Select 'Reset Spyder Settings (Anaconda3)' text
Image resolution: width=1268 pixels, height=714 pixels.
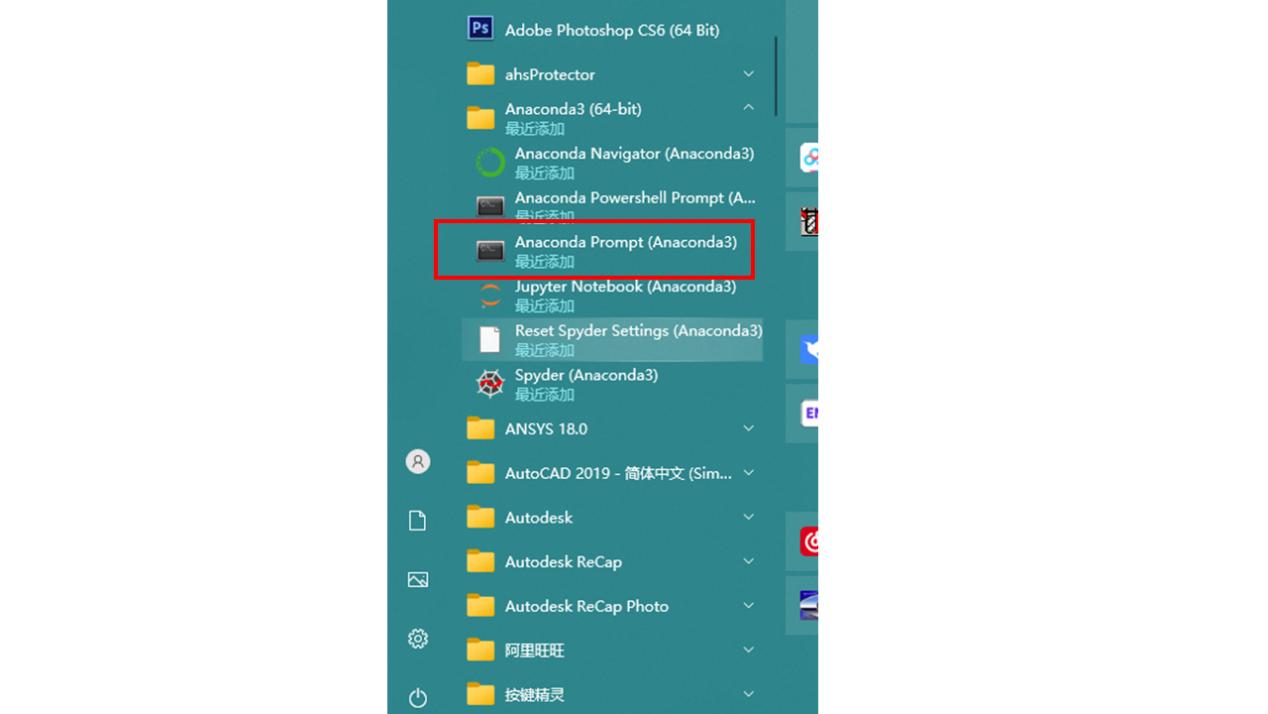[638, 330]
